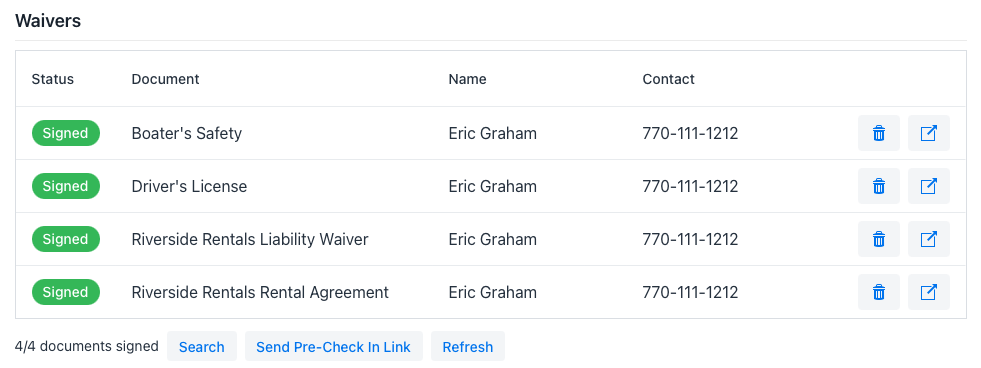Click the Name column header
This screenshot has height=368, width=981.
pos(467,79)
